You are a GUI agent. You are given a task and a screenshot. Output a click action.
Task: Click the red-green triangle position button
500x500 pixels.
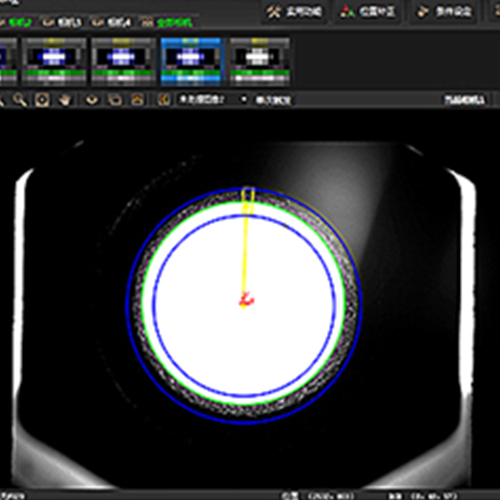(368, 12)
